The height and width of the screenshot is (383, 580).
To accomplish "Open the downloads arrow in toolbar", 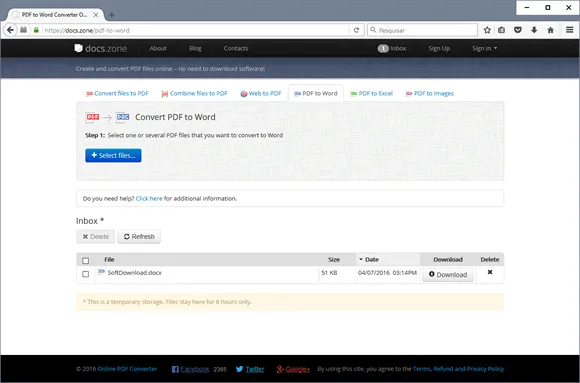I will pyautogui.click(x=534, y=30).
